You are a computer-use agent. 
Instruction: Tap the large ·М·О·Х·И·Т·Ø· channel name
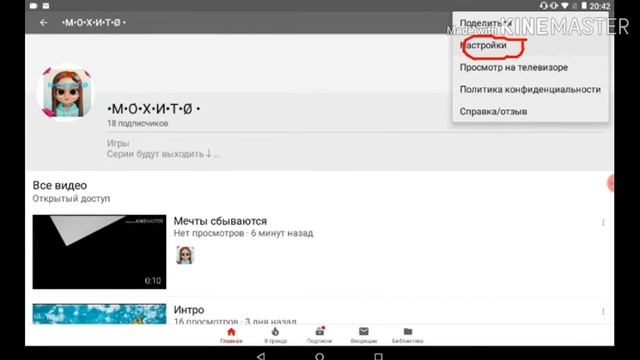point(153,109)
